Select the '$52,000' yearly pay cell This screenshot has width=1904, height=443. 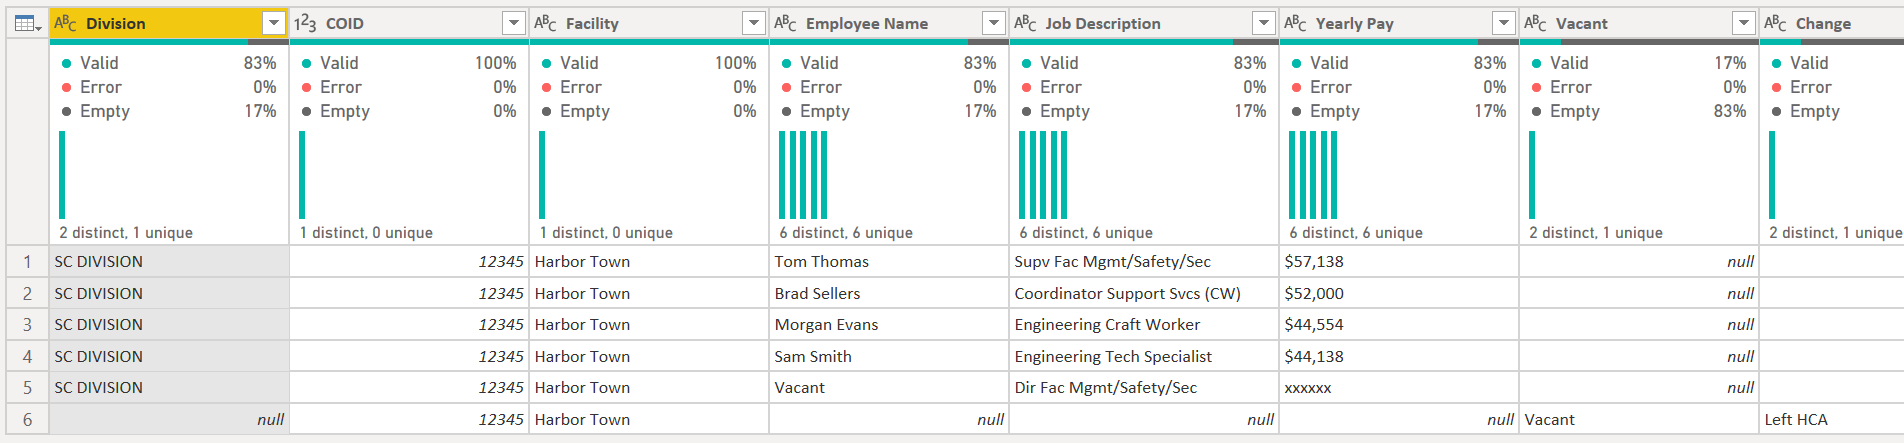pyautogui.click(x=1399, y=293)
